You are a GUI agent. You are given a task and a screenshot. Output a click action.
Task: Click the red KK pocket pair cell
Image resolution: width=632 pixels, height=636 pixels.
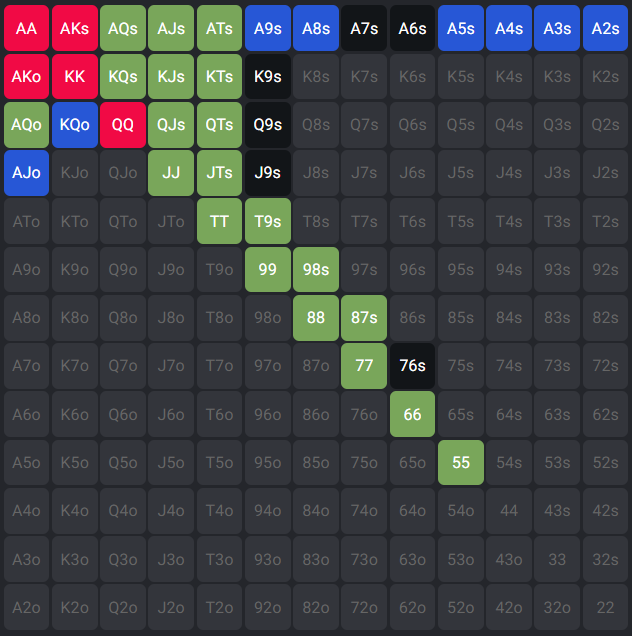75,76
